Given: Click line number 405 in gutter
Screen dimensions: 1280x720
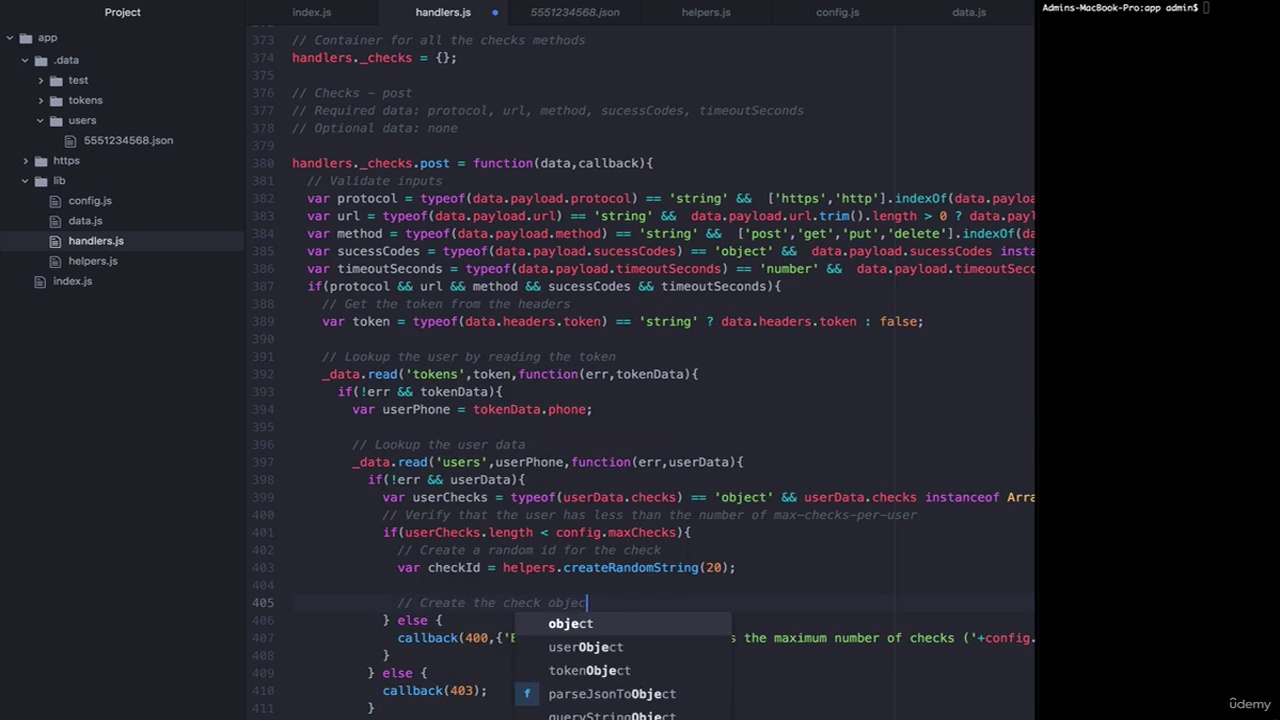Looking at the screenshot, I should pyautogui.click(x=263, y=603).
